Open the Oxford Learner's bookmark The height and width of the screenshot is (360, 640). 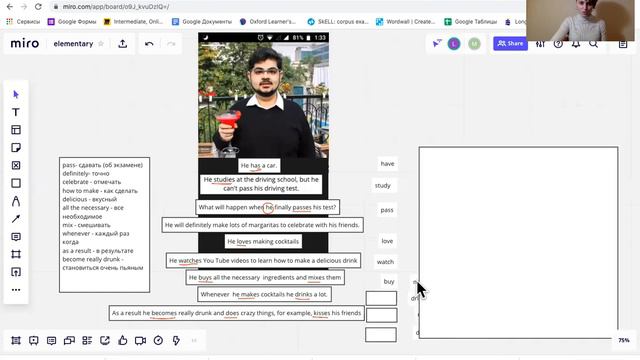click(268, 22)
